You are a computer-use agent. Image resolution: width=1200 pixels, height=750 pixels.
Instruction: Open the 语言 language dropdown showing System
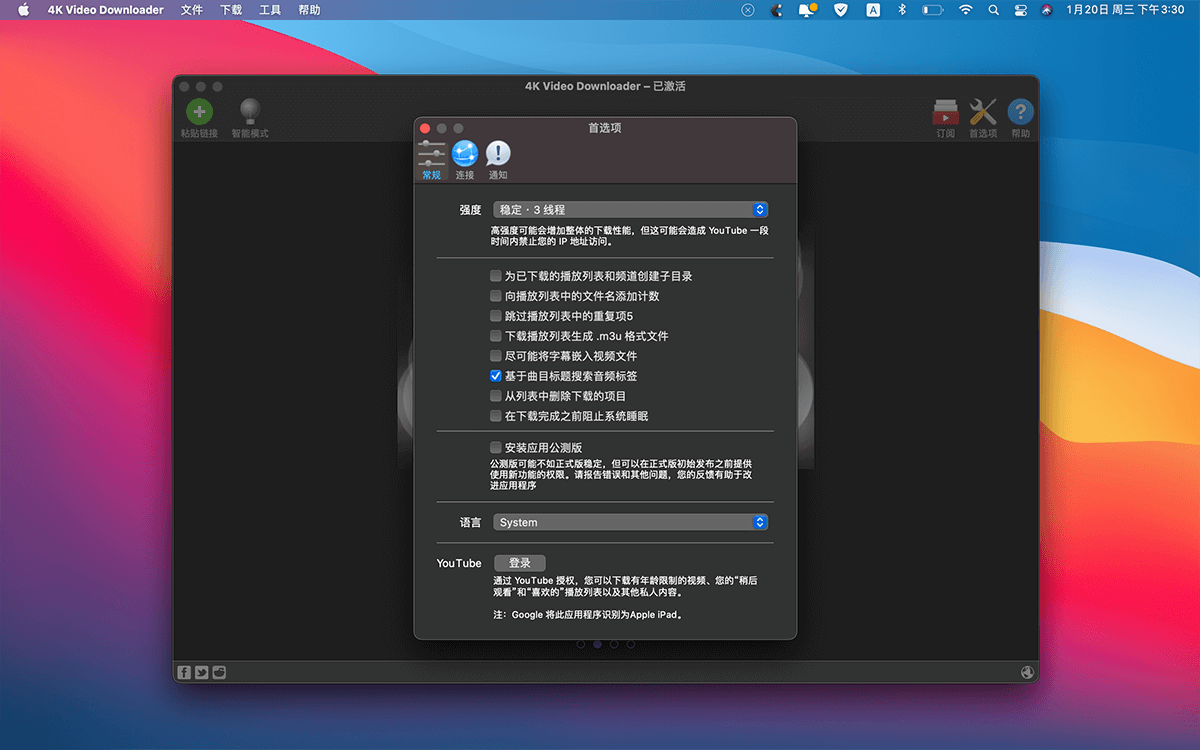630,522
